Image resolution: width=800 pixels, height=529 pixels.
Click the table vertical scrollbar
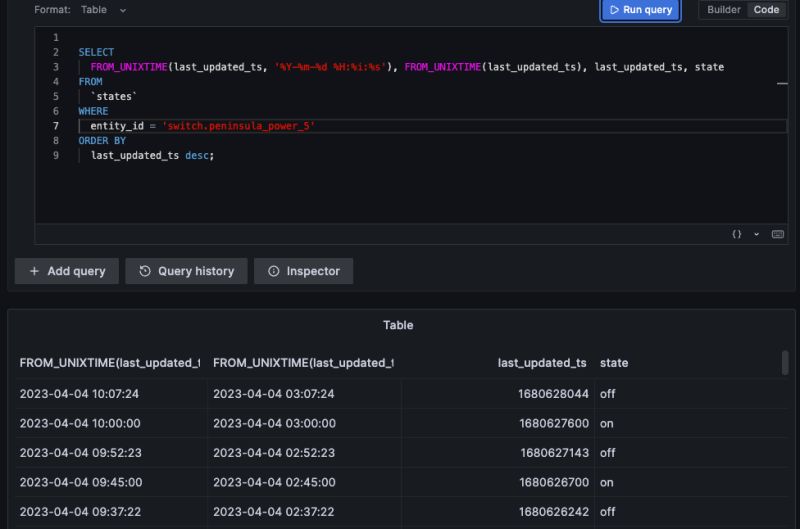[x=785, y=363]
